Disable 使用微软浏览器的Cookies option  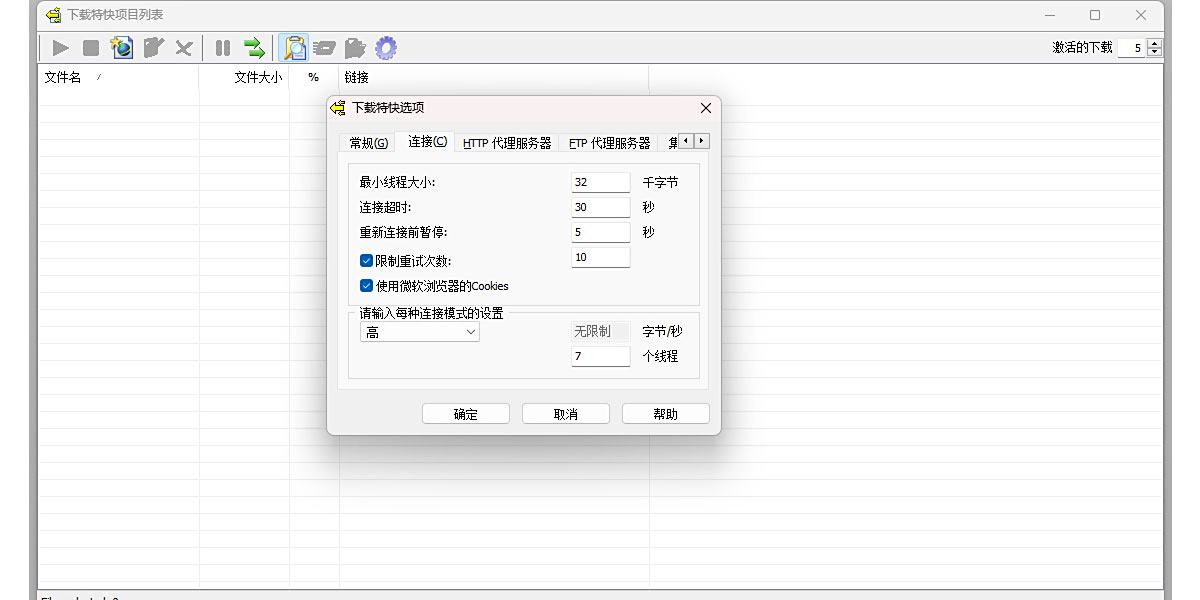point(366,285)
